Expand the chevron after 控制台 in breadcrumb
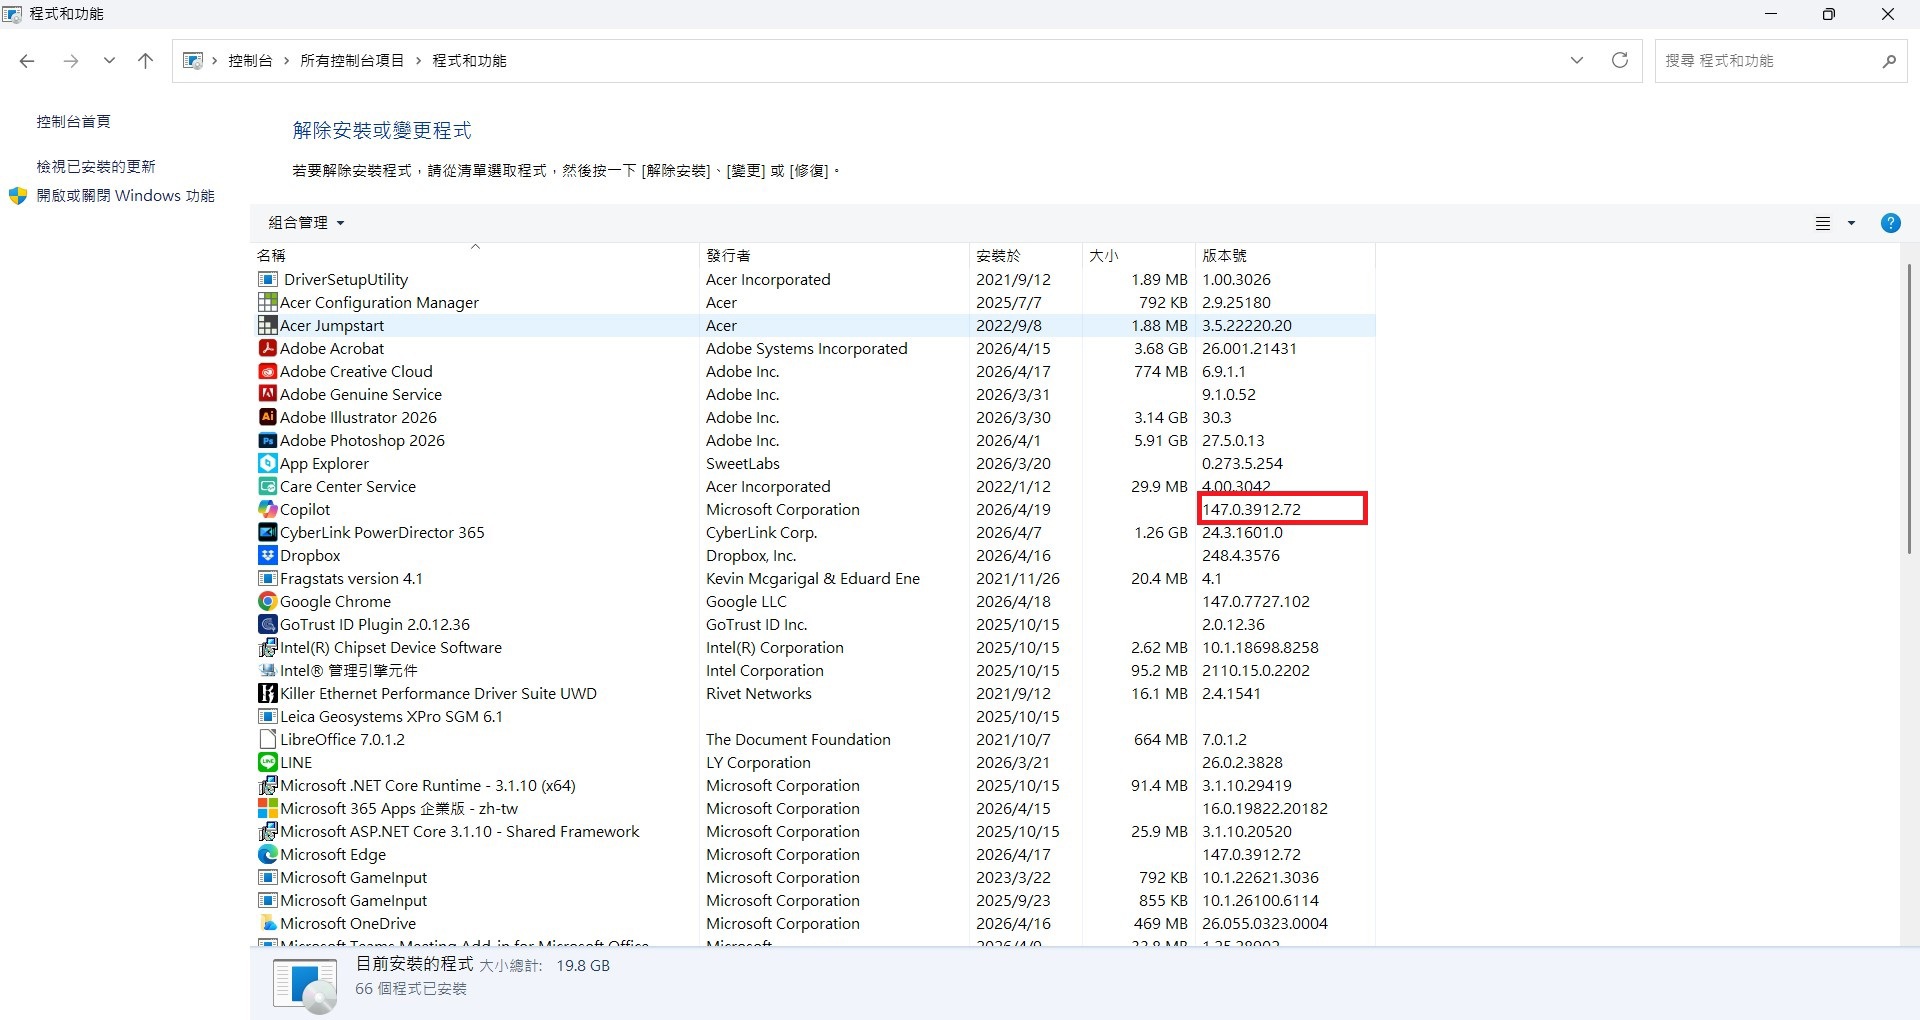Screen dimensions: 1920x1020 (x=286, y=61)
